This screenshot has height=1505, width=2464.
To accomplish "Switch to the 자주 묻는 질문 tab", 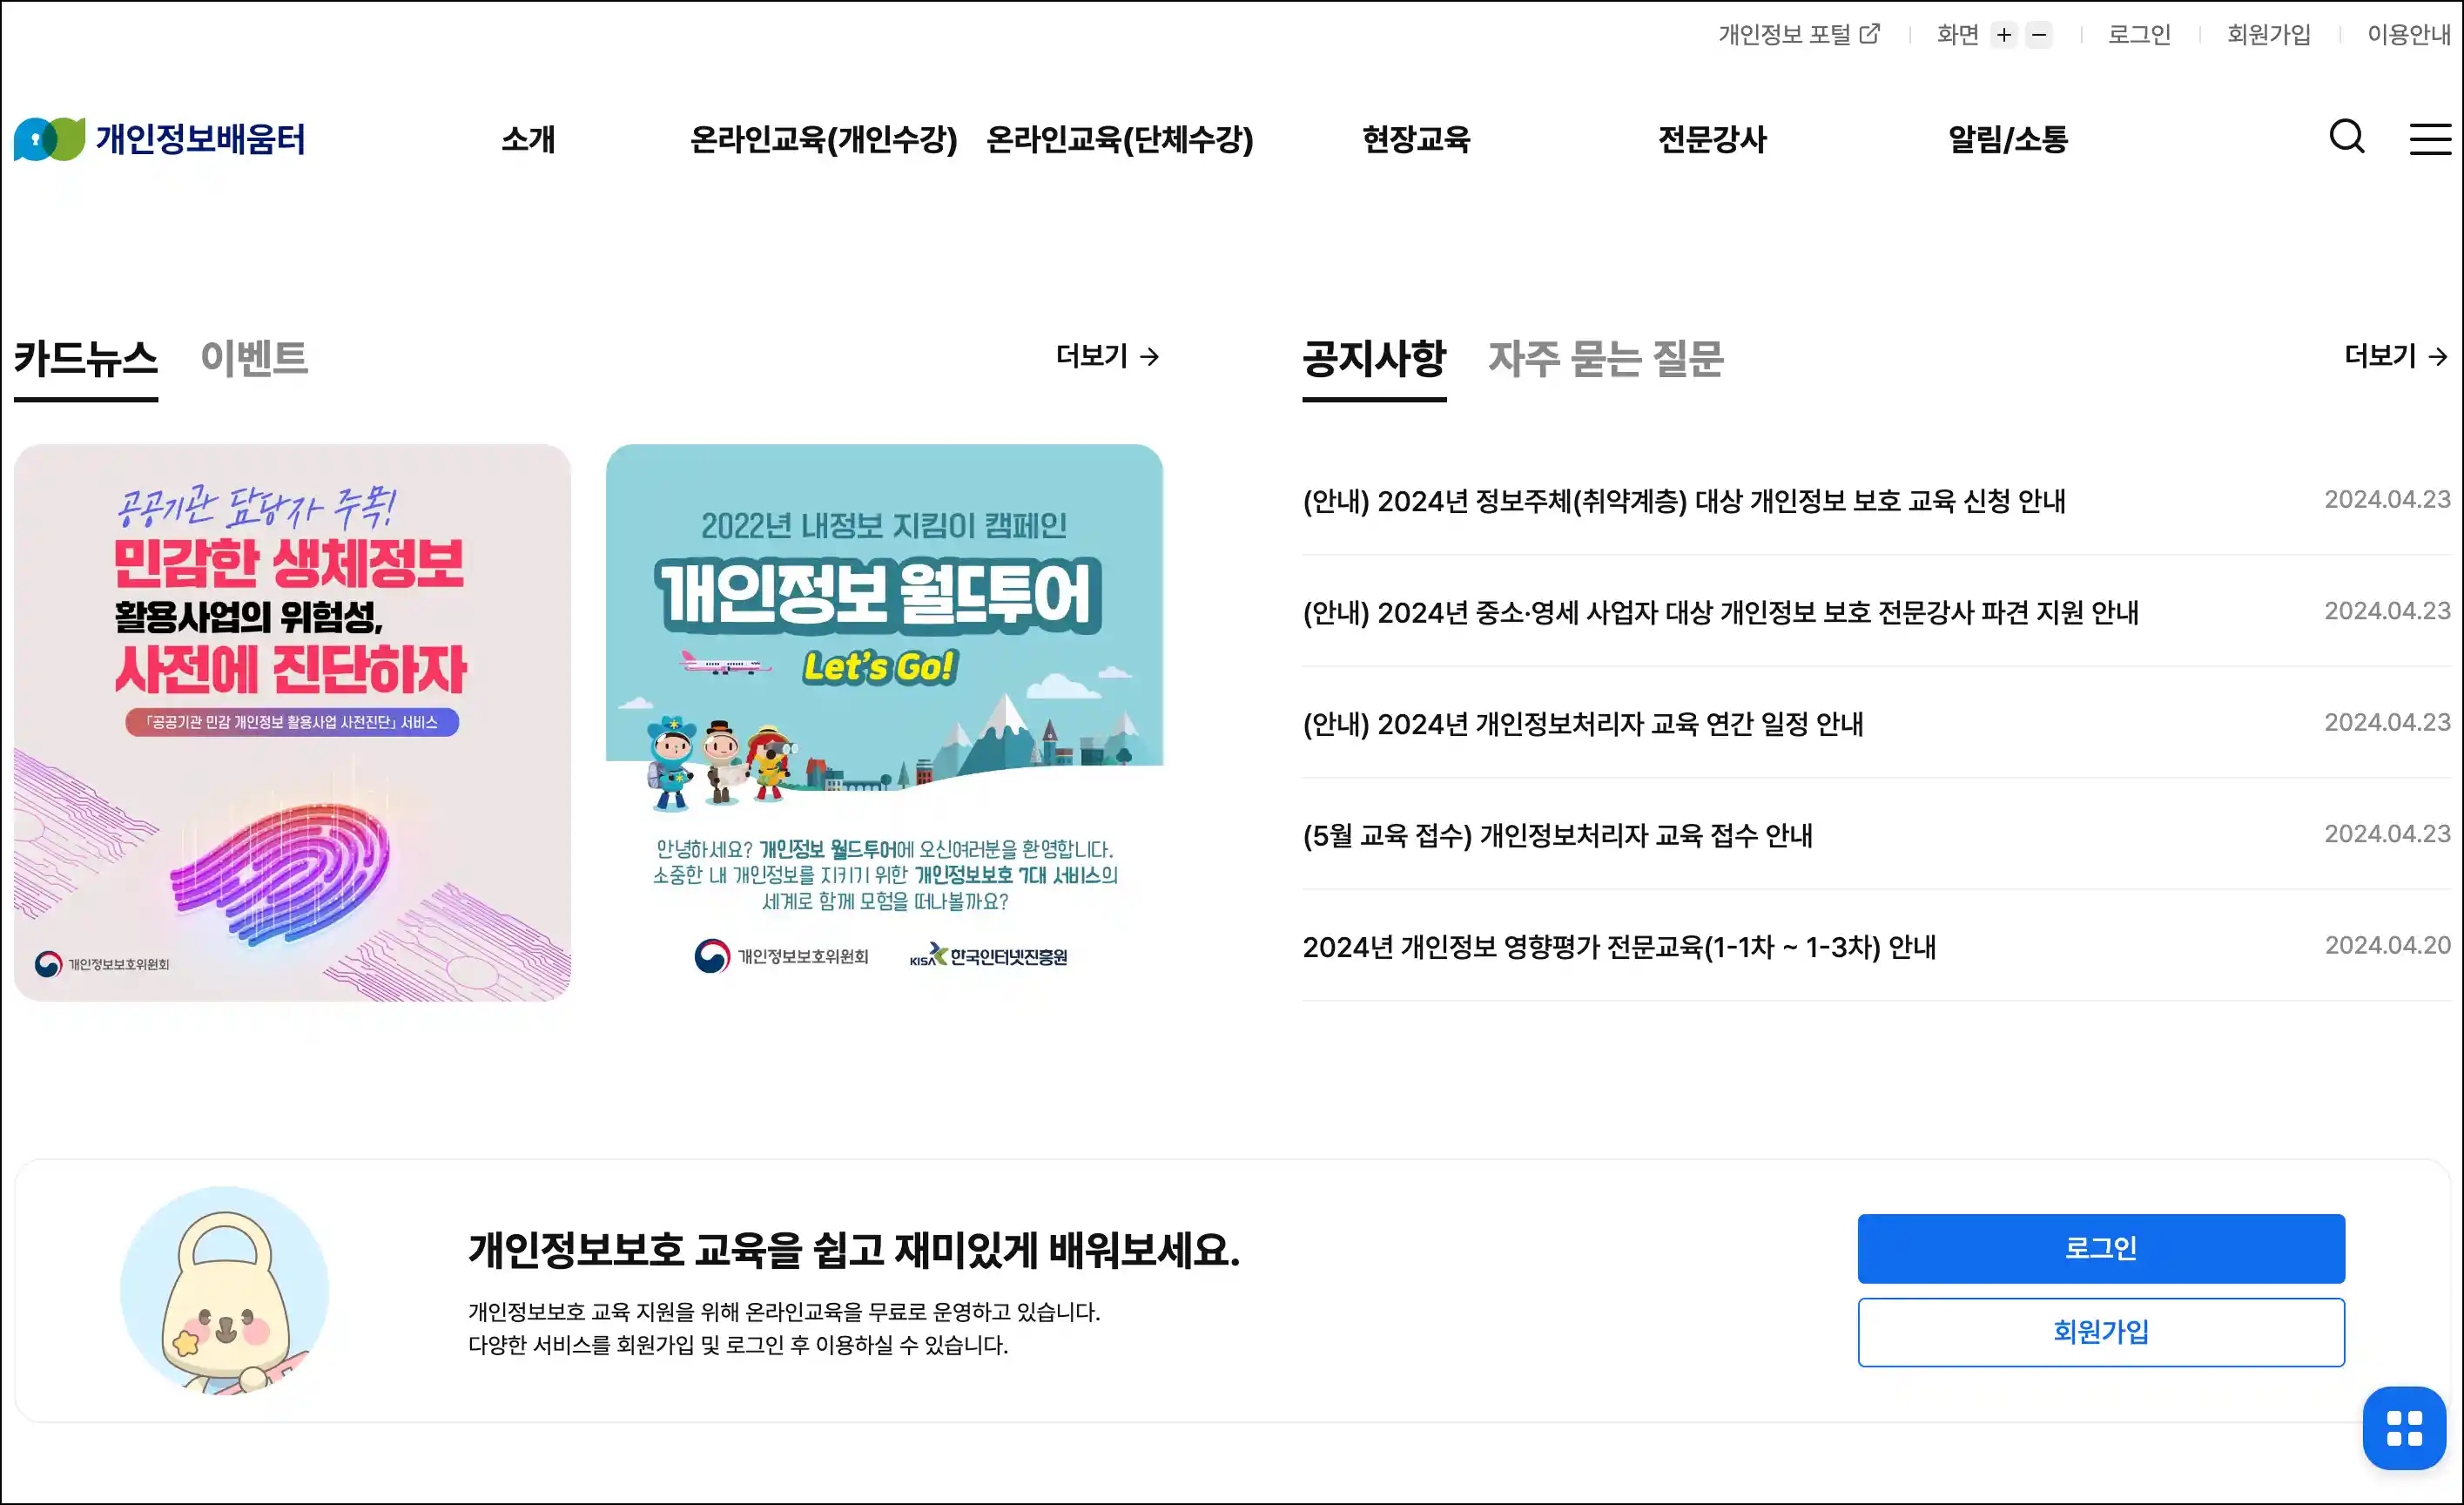I will pos(1605,358).
